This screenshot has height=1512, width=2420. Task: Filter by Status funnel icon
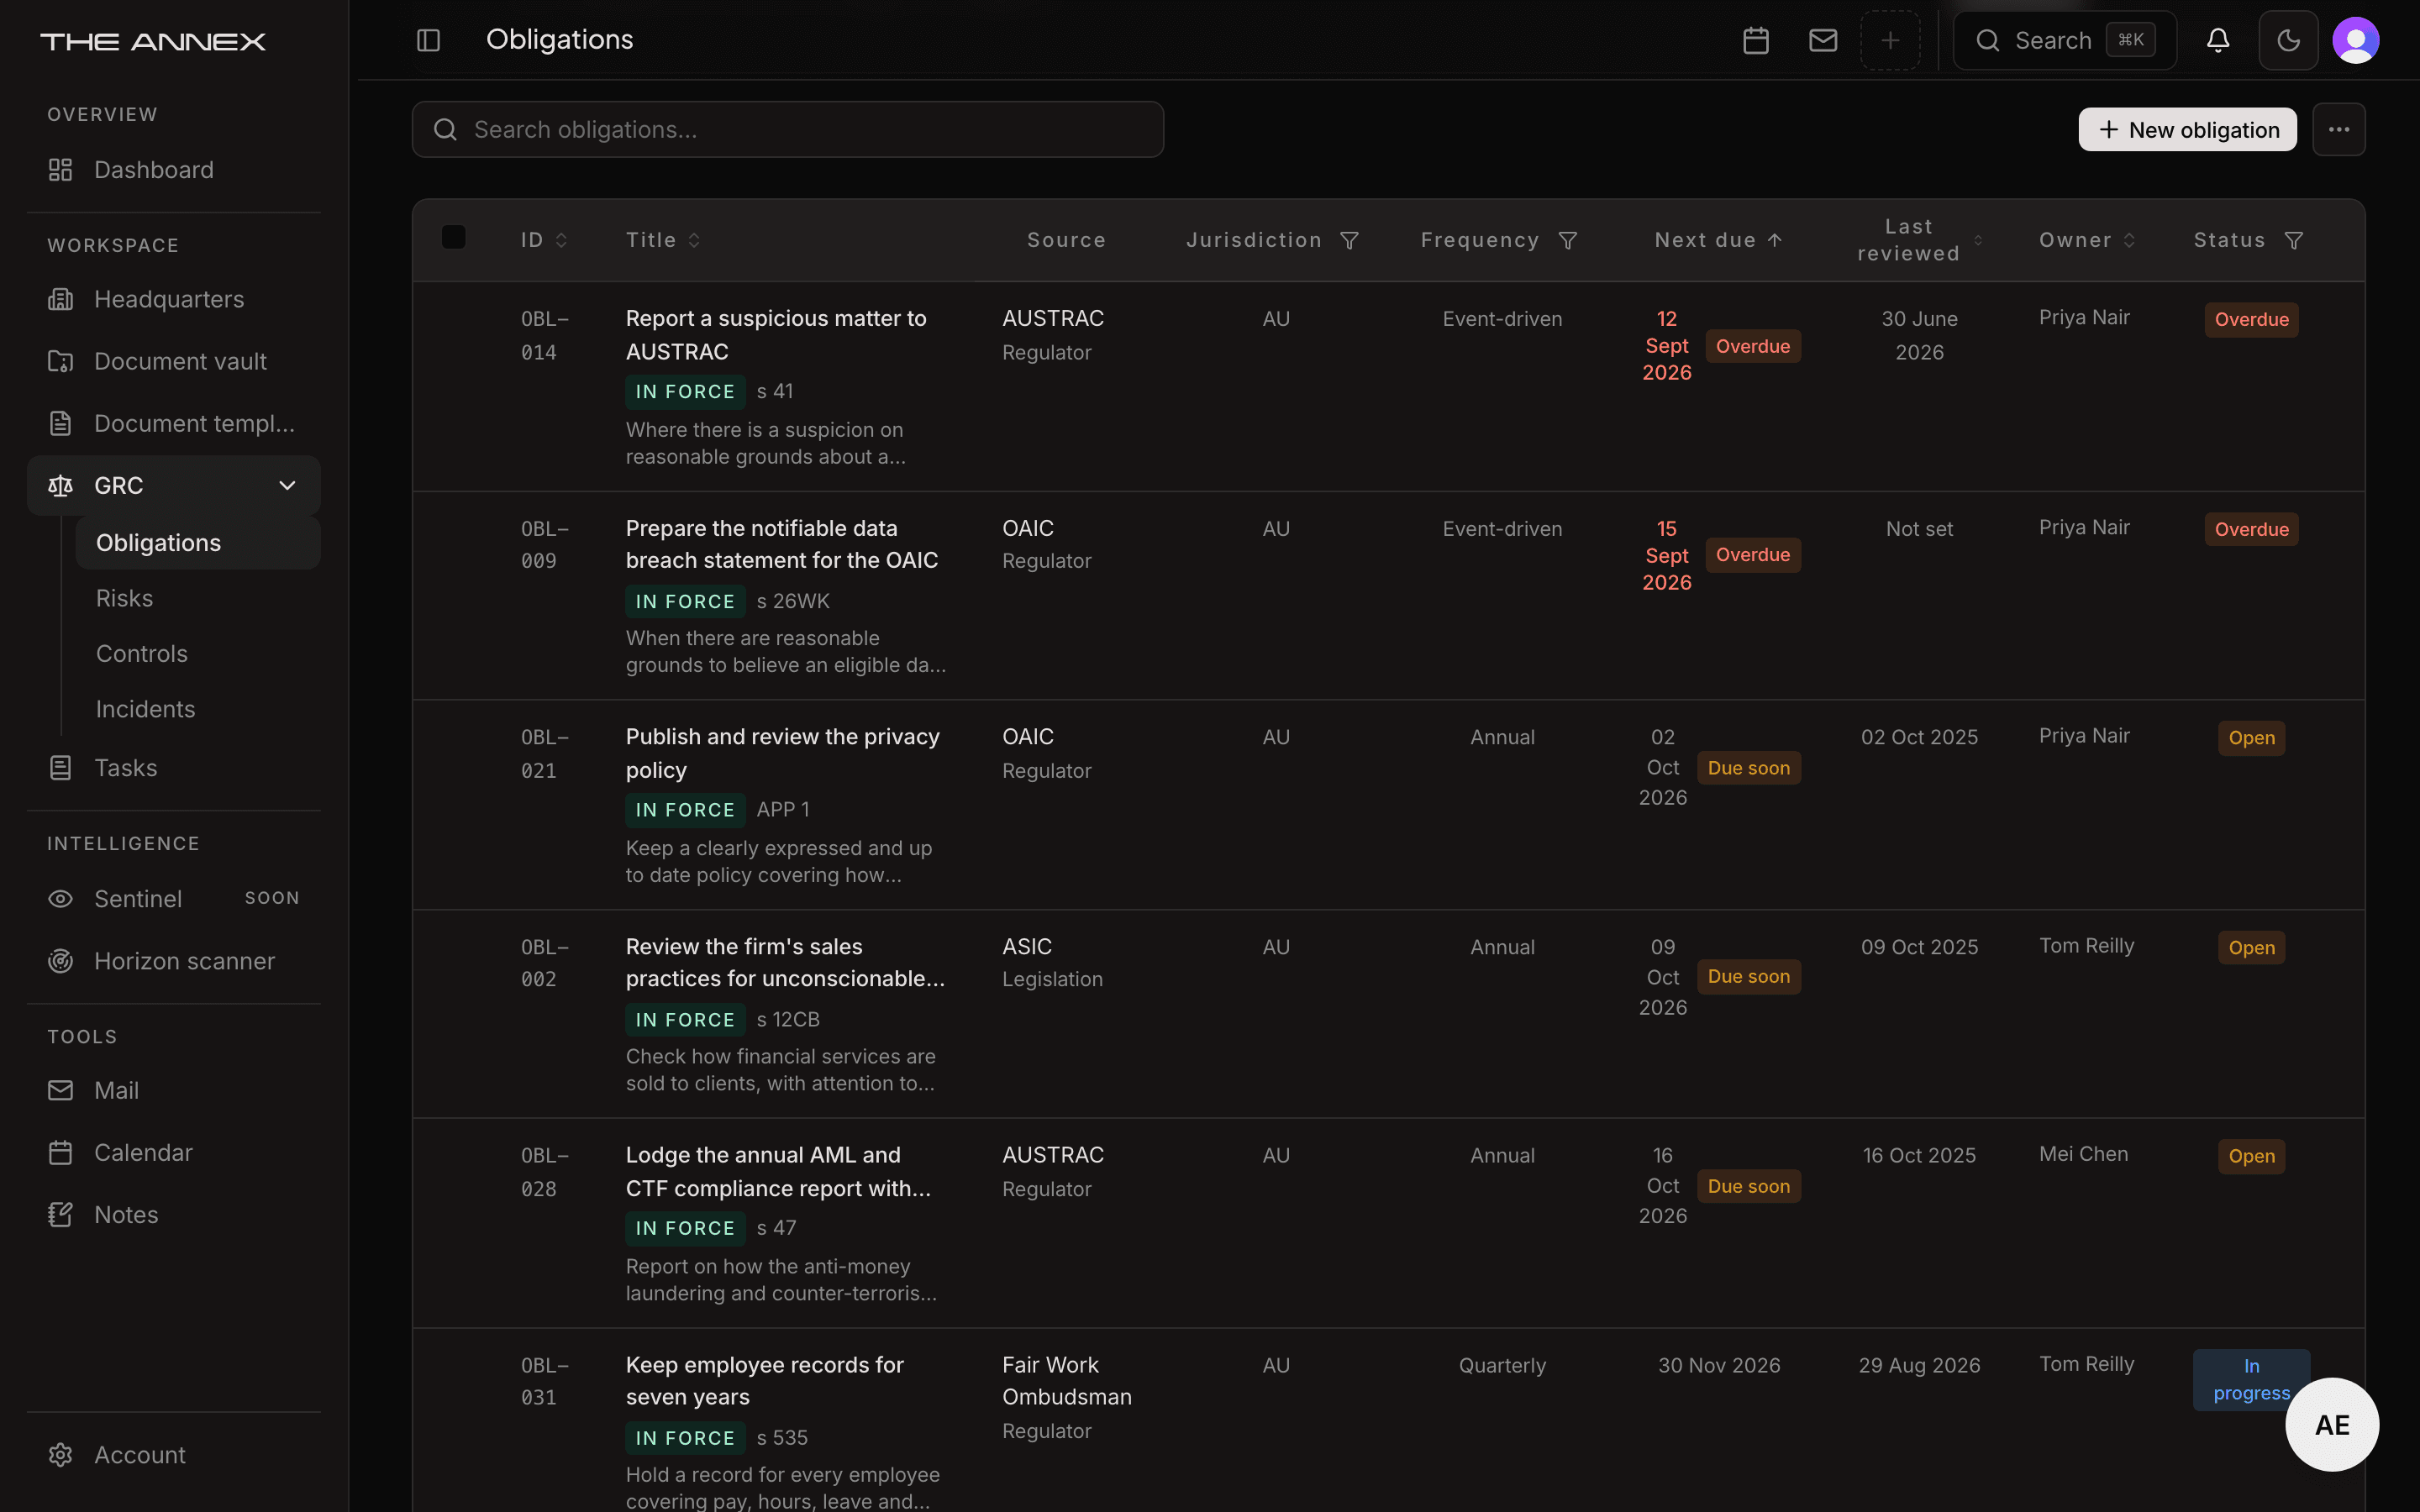coord(2294,240)
